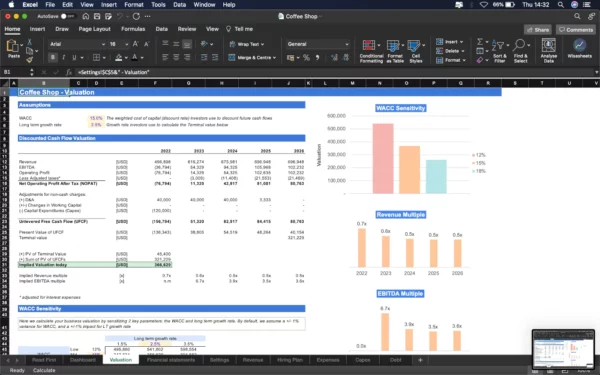Toggle italic formatting
The image size is (600, 375).
coord(64,57)
